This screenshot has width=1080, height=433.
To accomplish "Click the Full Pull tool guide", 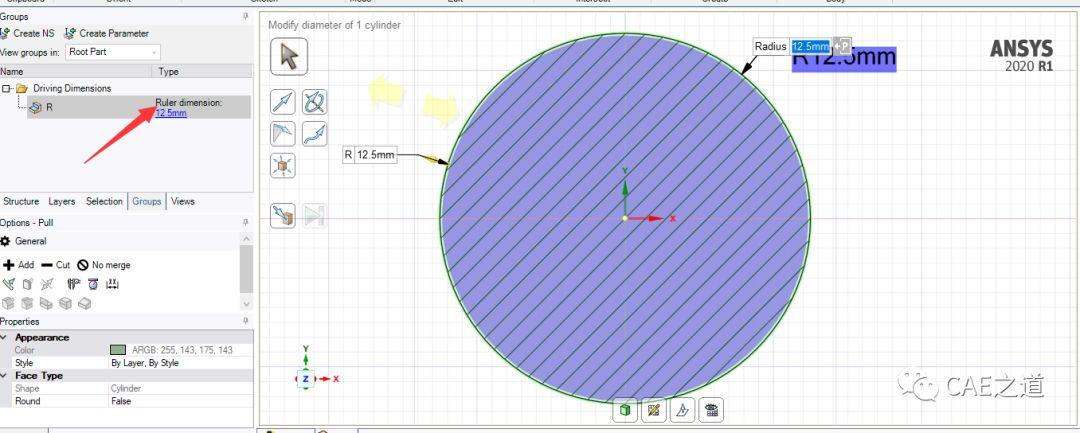I will click(x=314, y=215).
